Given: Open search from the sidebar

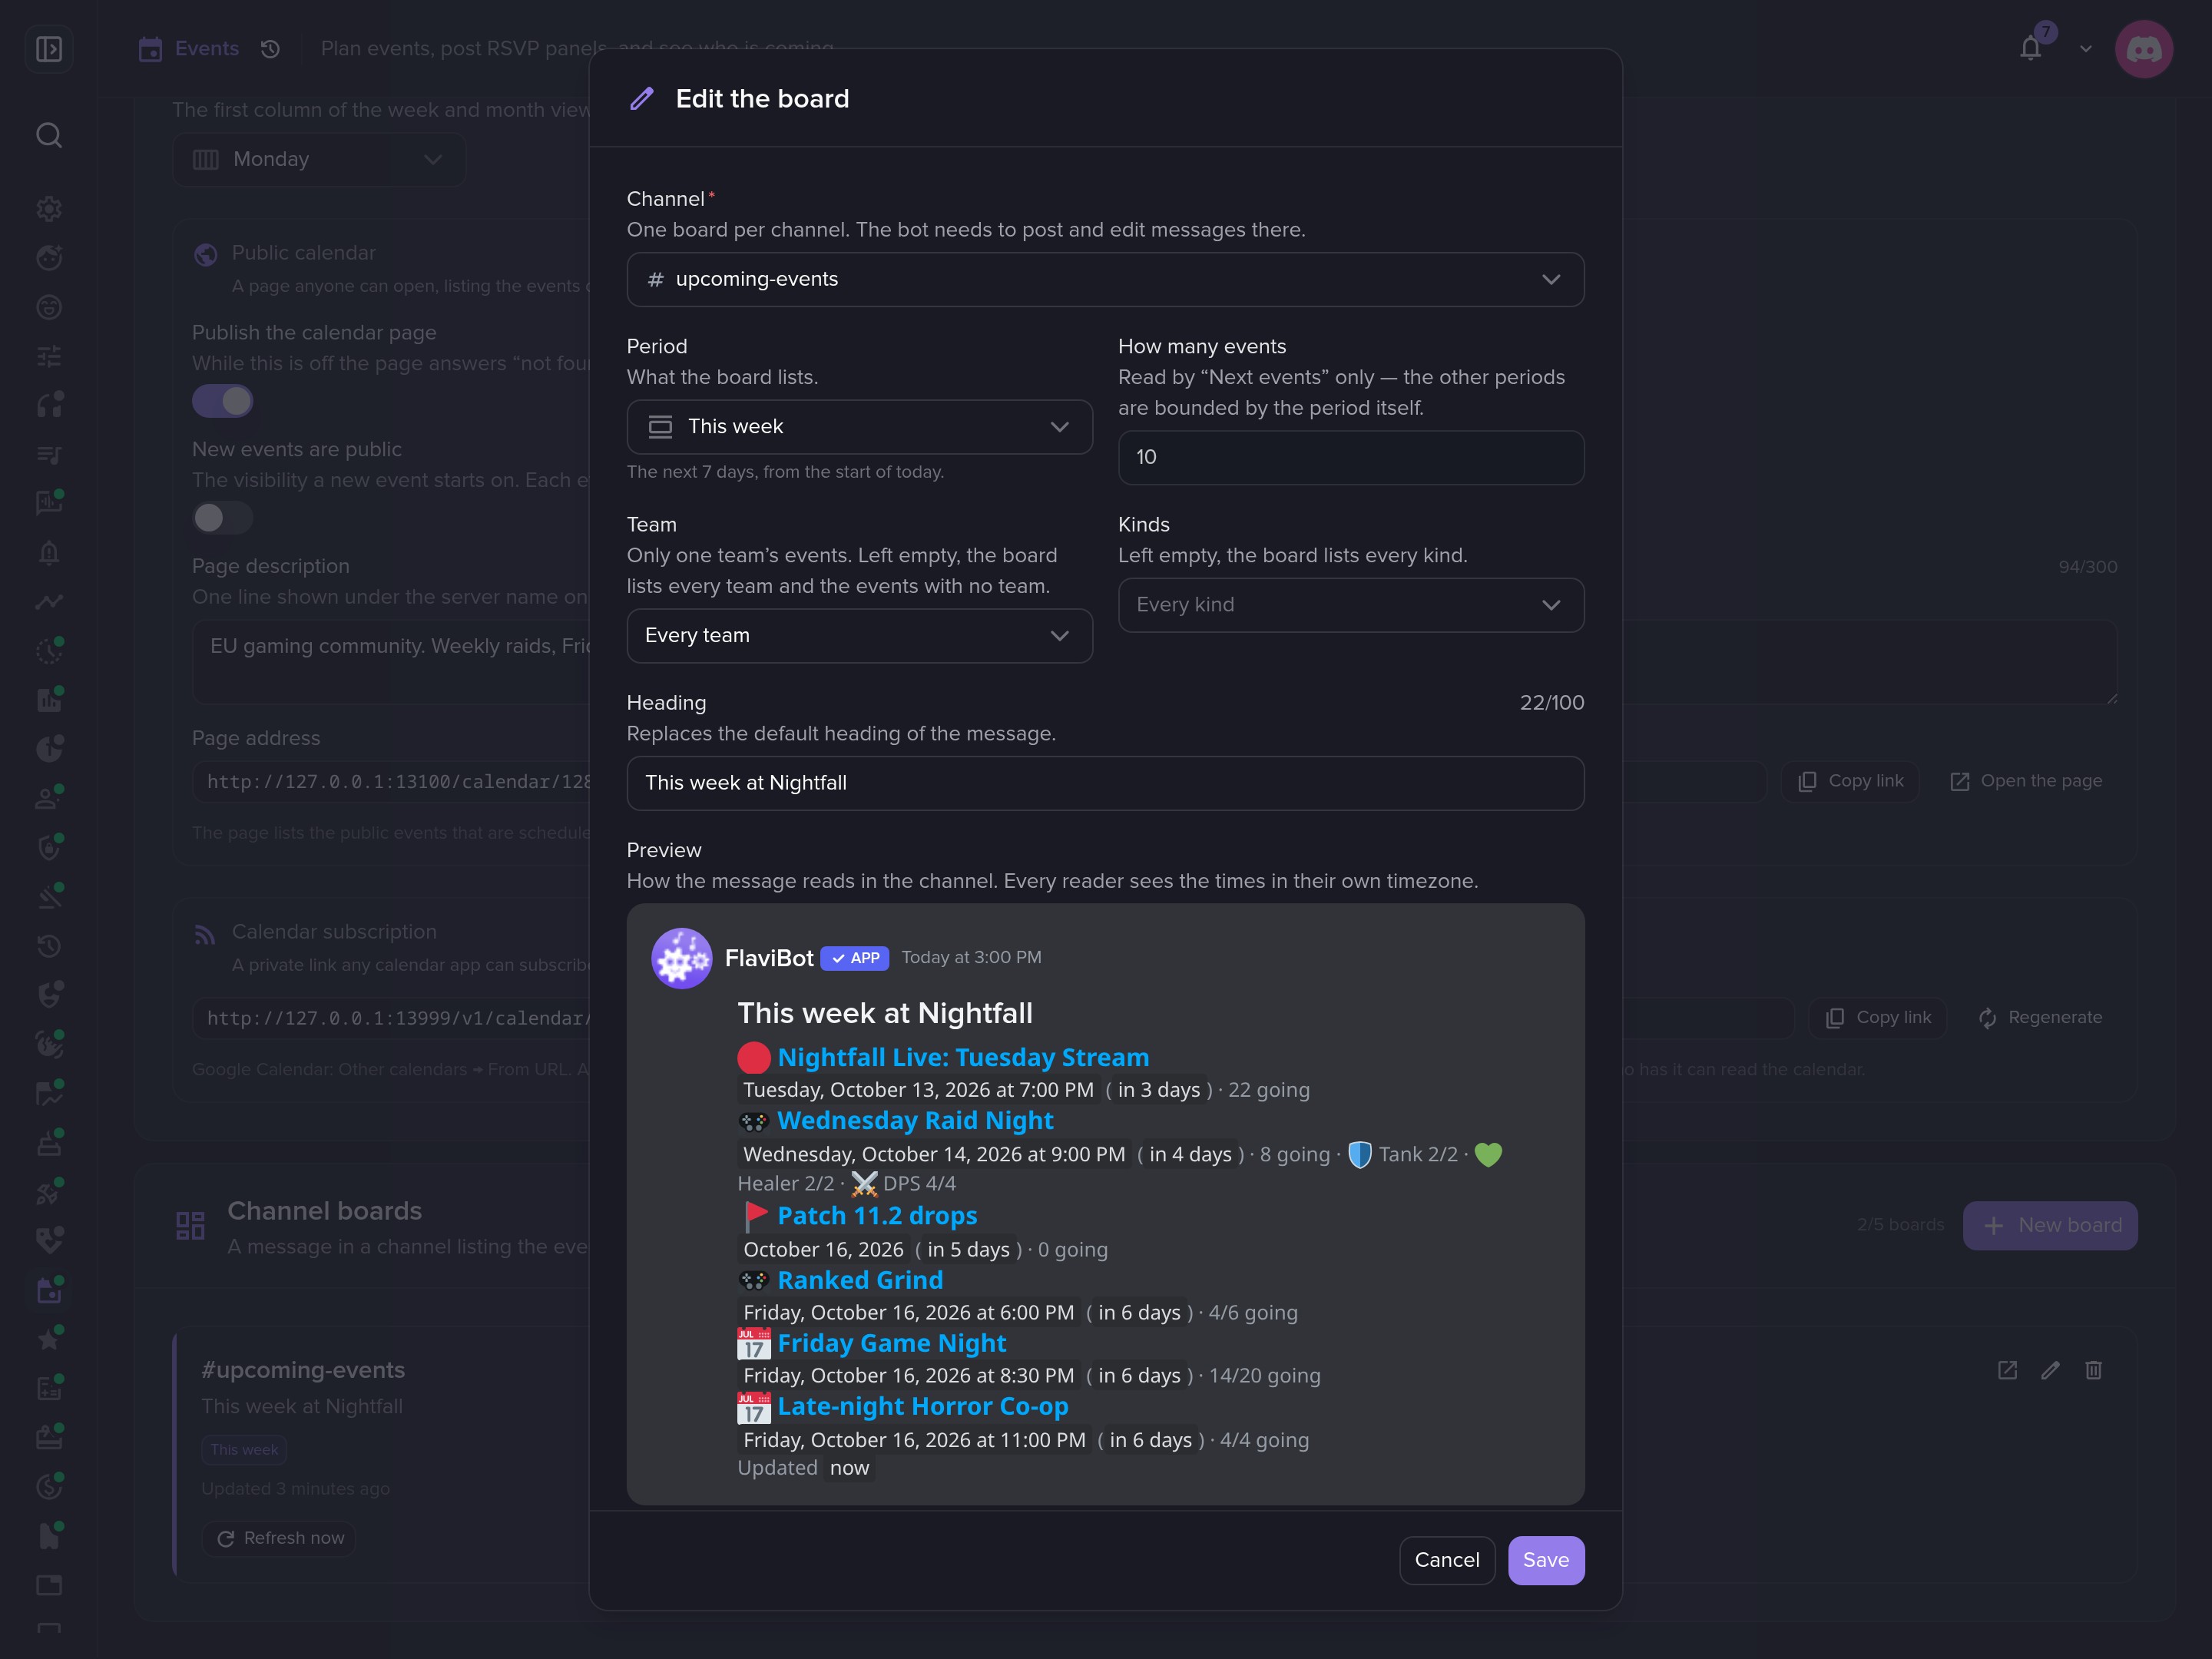Looking at the screenshot, I should [x=49, y=135].
